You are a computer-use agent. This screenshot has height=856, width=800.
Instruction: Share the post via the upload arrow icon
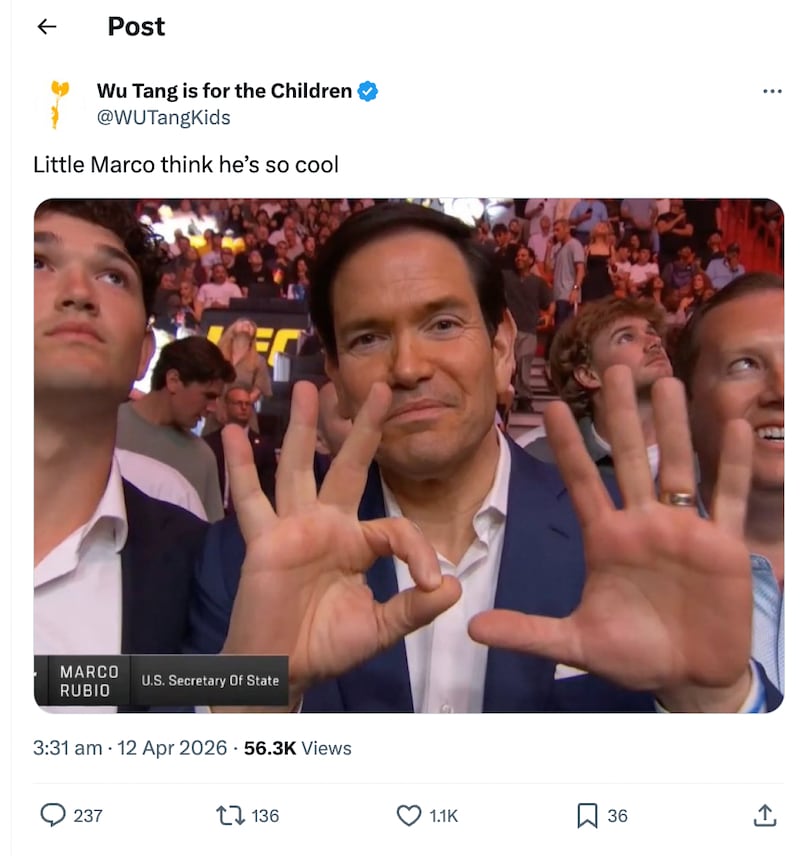pyautogui.click(x=764, y=816)
